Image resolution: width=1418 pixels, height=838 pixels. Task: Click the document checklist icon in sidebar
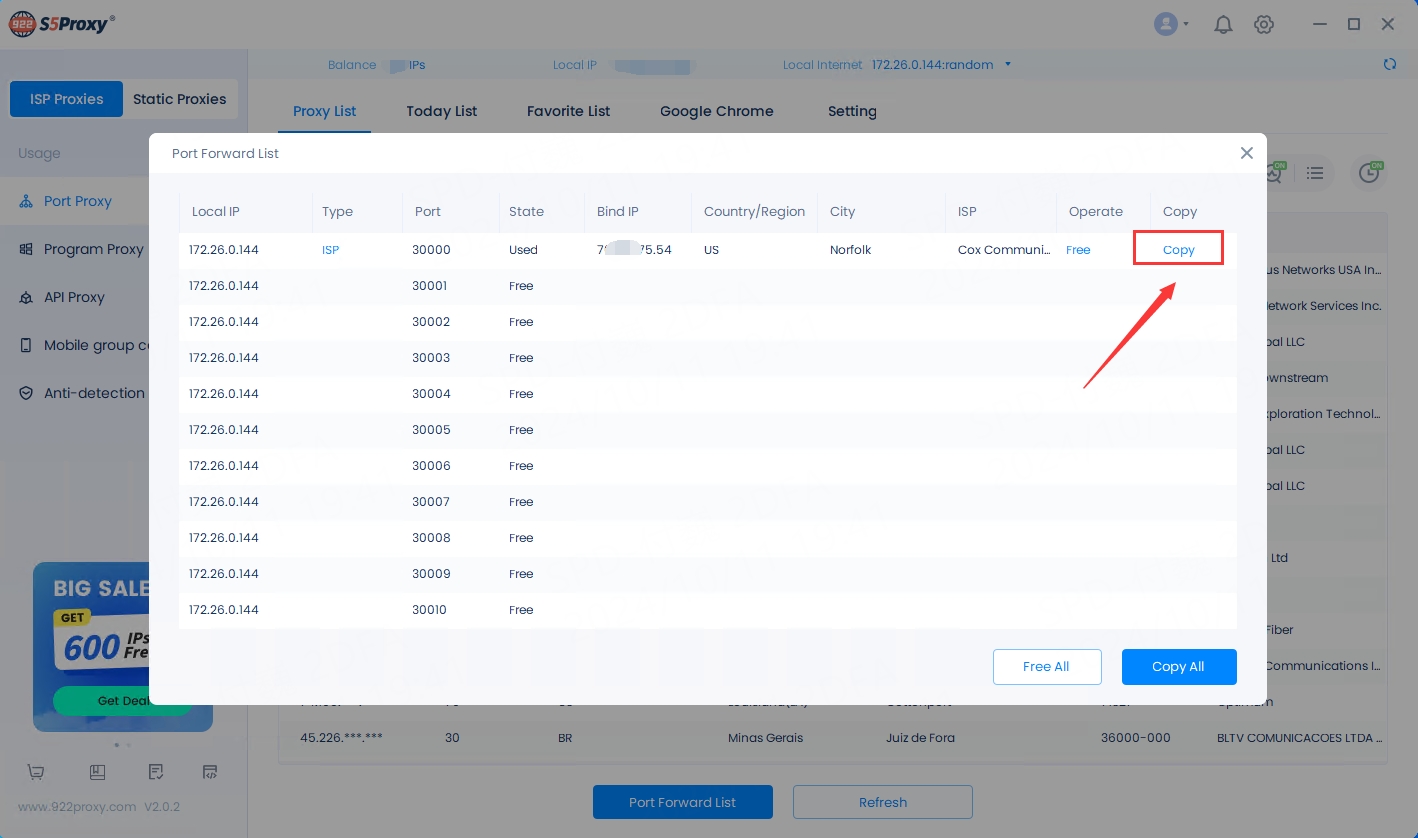click(156, 772)
